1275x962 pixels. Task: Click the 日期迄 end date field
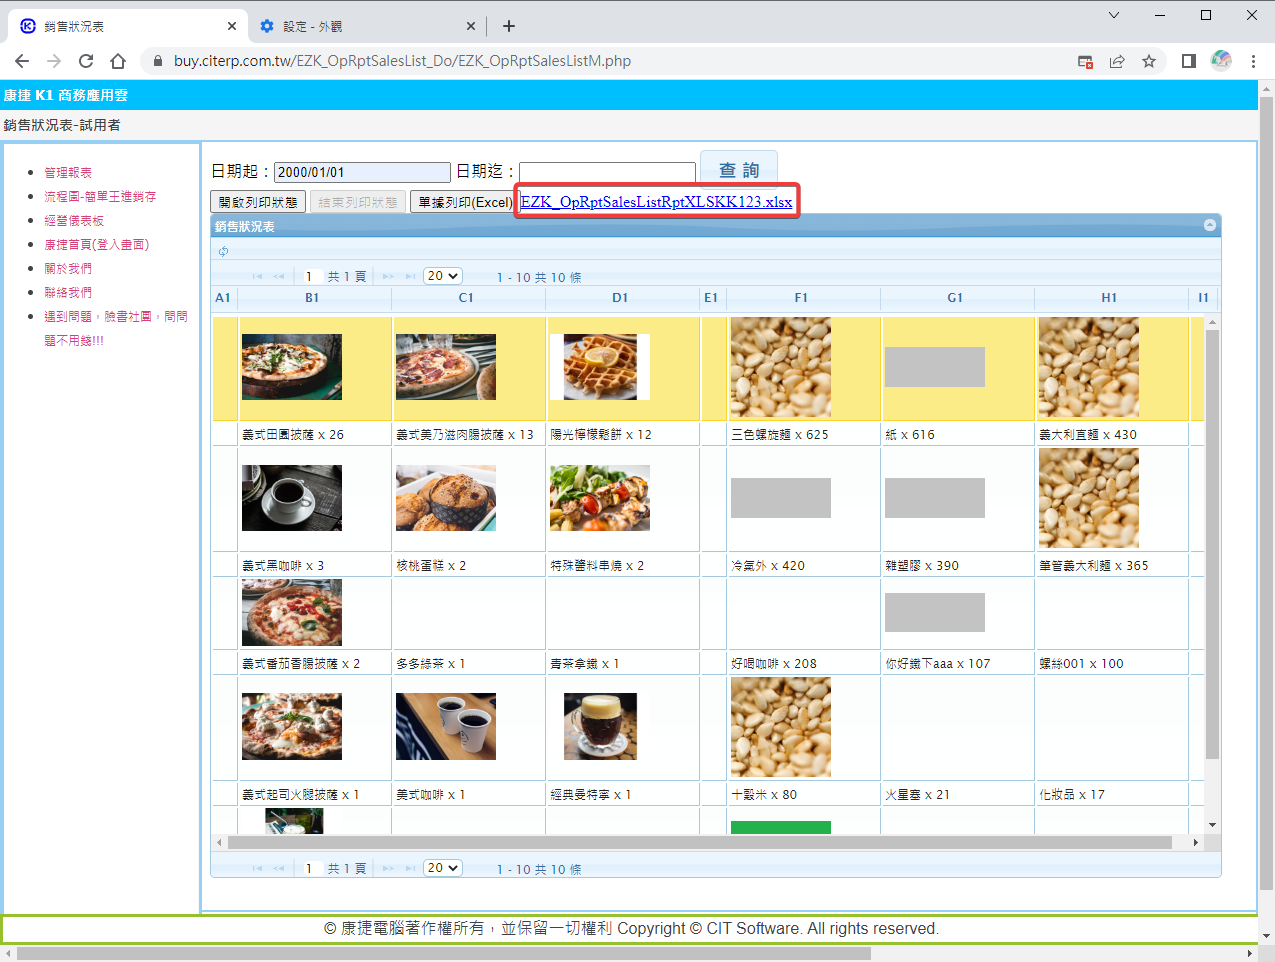coord(607,172)
